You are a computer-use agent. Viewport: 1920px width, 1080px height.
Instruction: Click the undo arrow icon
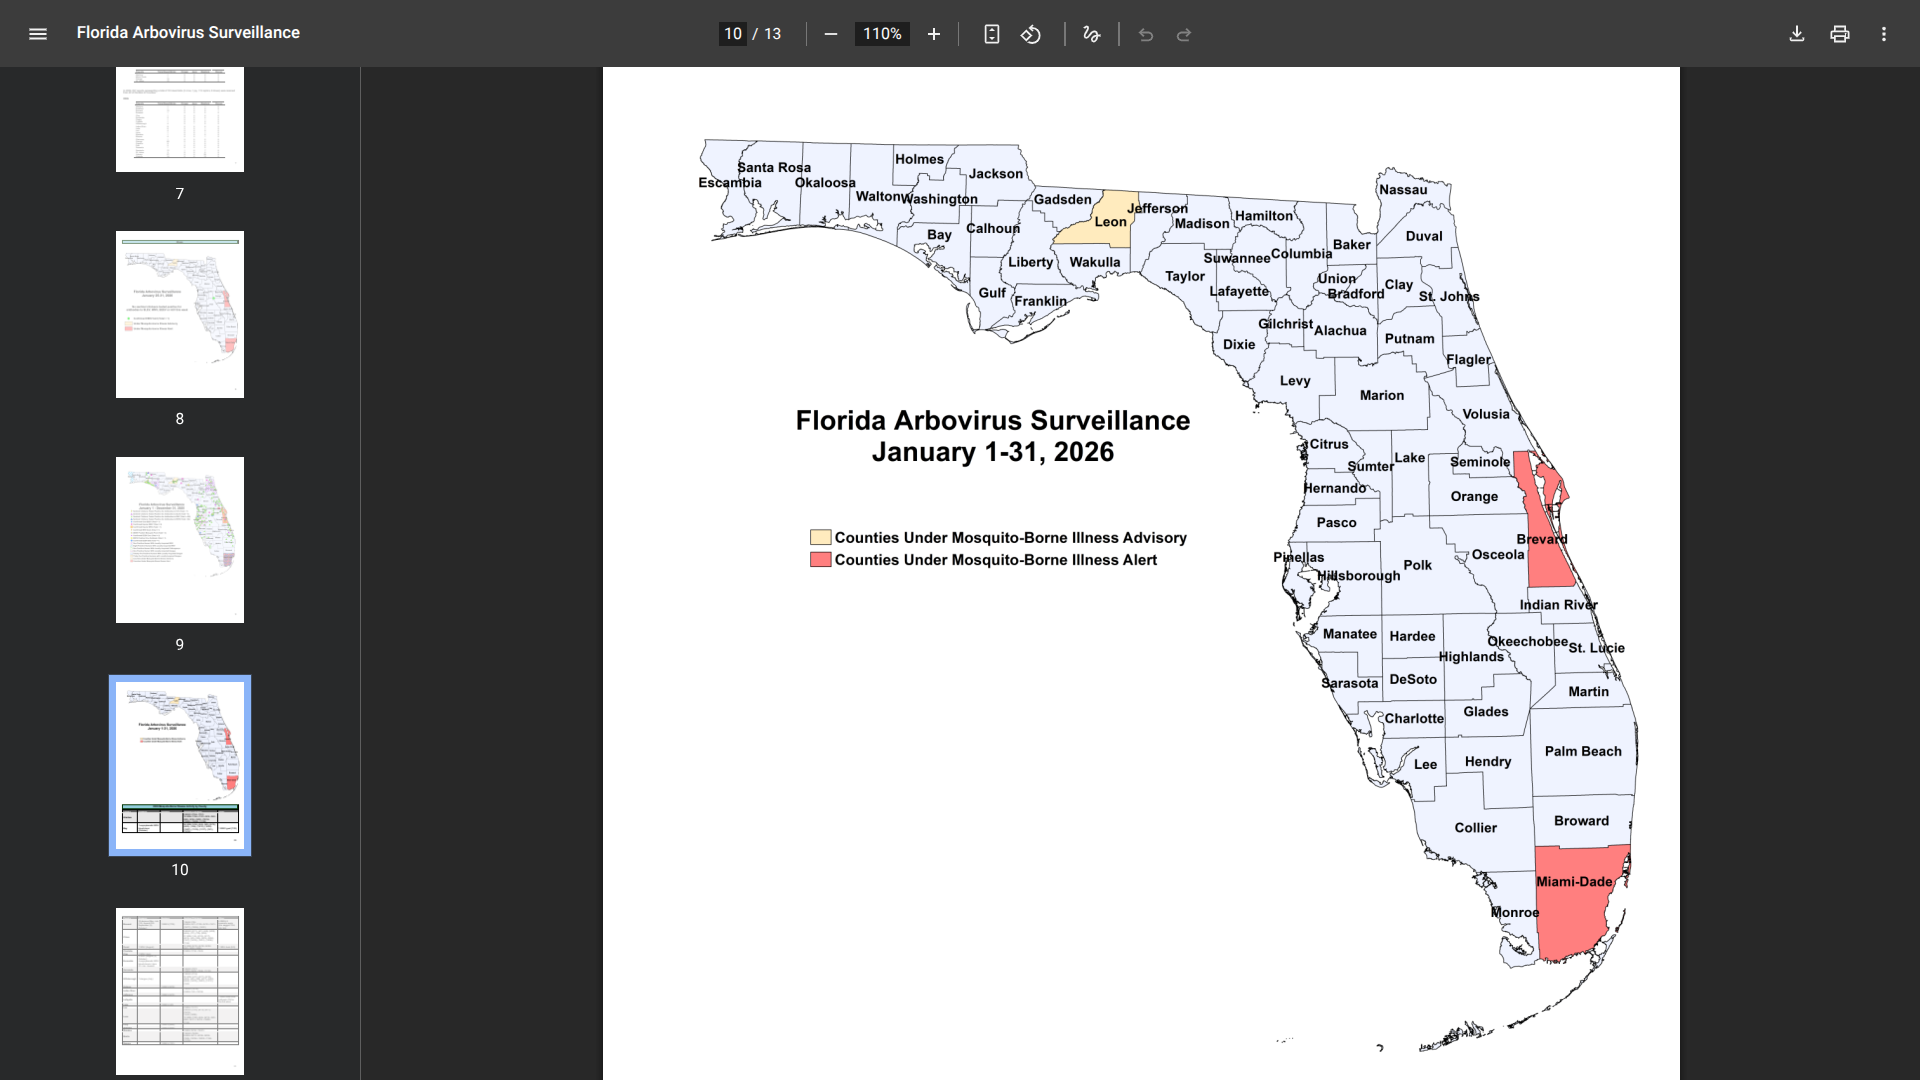1146,34
